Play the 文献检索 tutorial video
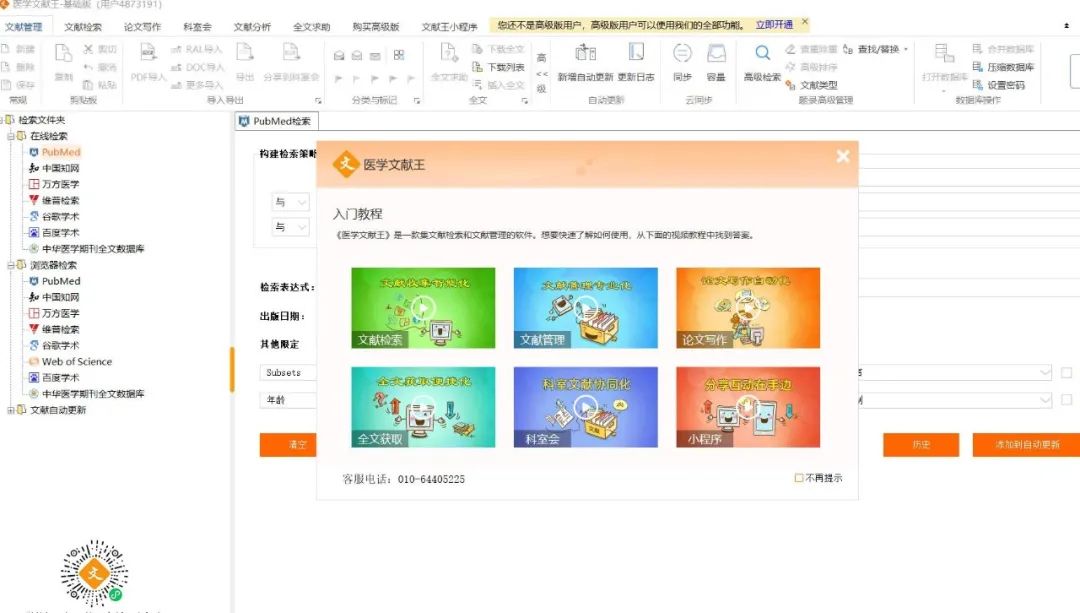 pos(423,308)
